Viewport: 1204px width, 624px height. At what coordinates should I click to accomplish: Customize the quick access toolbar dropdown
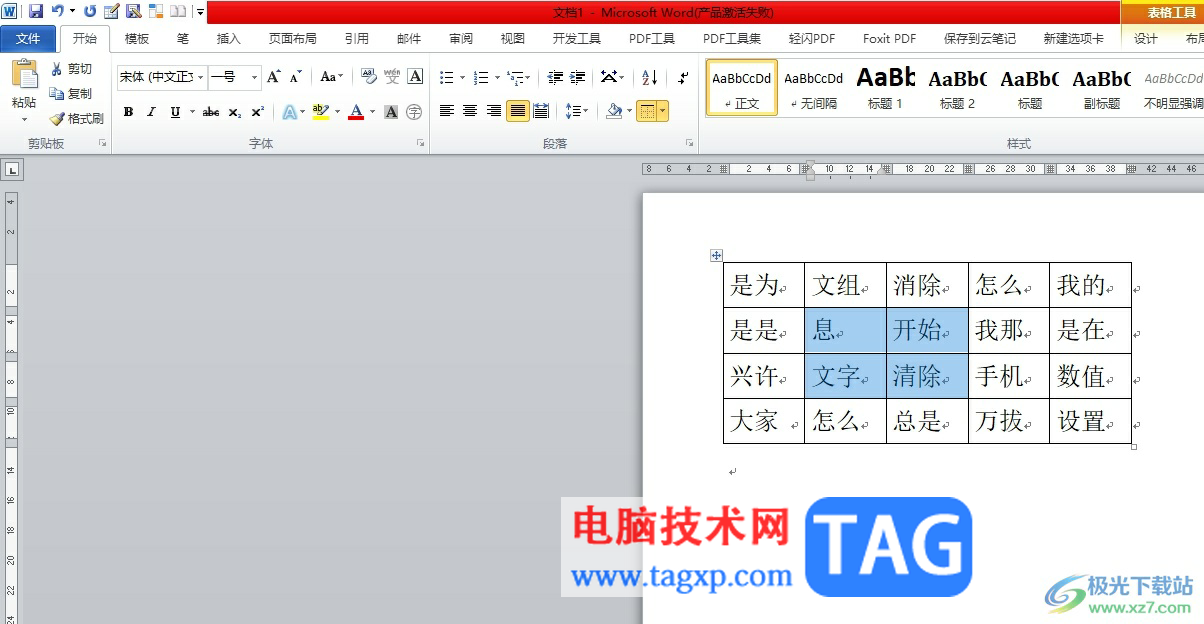coord(200,12)
